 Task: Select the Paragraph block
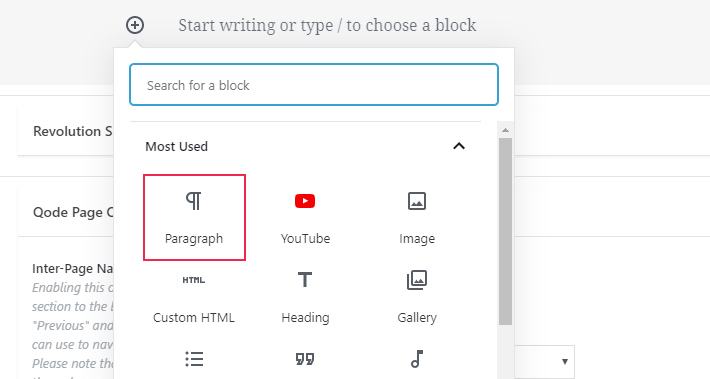[x=194, y=217]
